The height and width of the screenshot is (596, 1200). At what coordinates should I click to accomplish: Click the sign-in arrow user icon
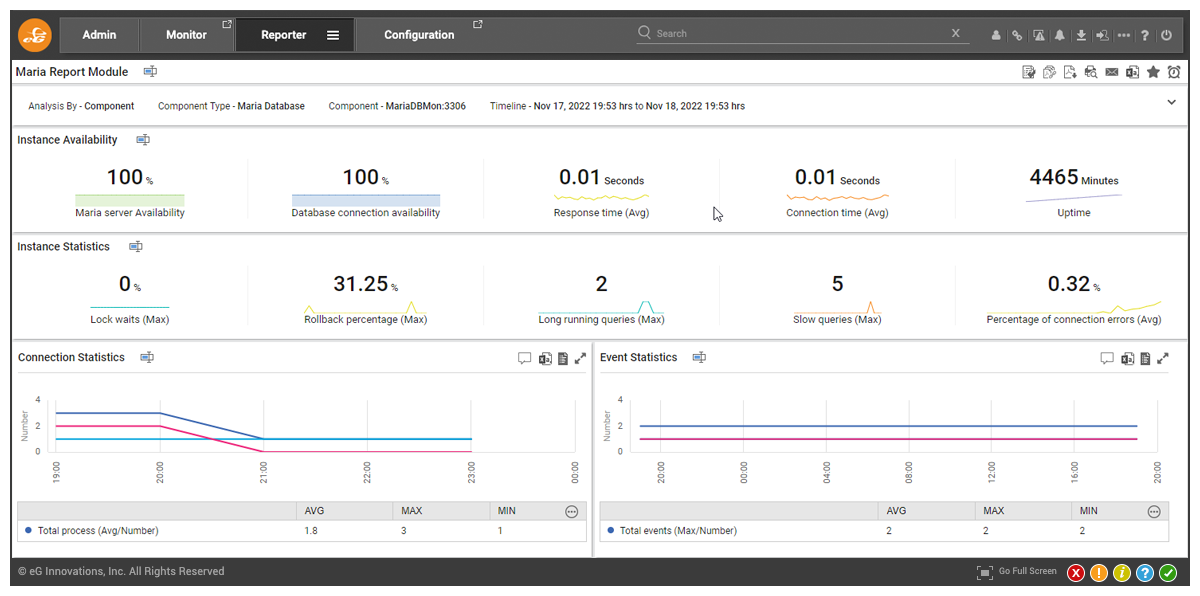(1102, 35)
